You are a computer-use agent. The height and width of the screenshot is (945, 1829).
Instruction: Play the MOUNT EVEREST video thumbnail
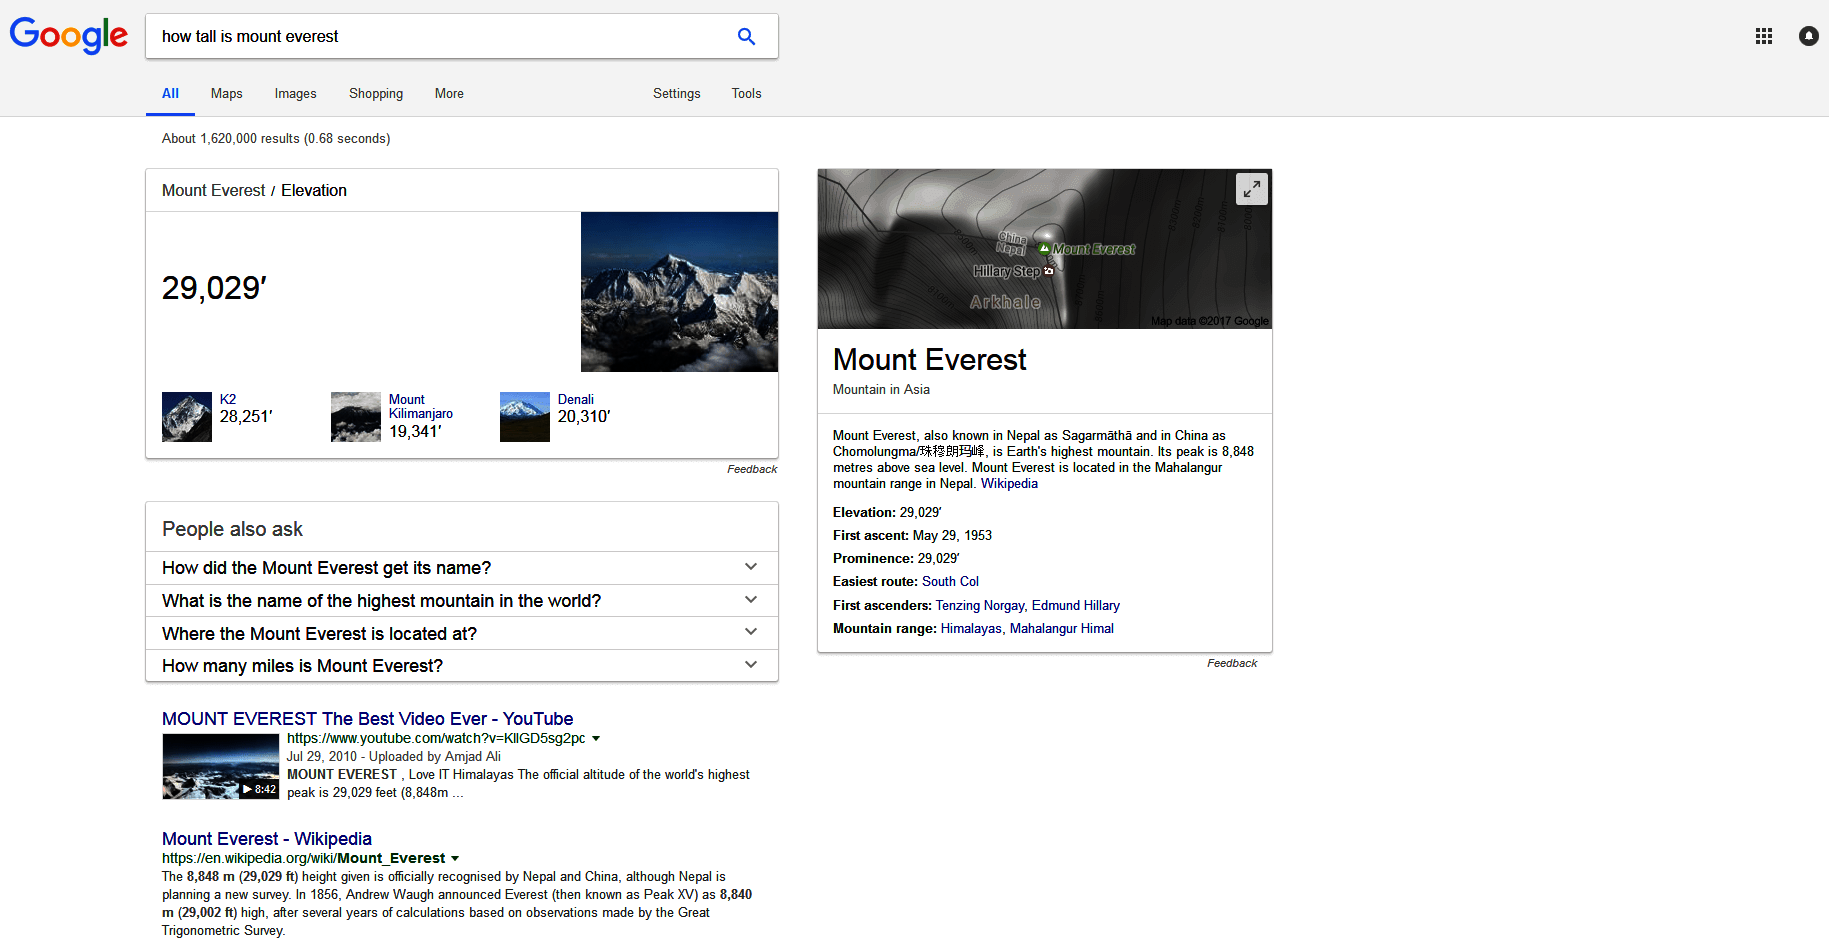pos(220,766)
